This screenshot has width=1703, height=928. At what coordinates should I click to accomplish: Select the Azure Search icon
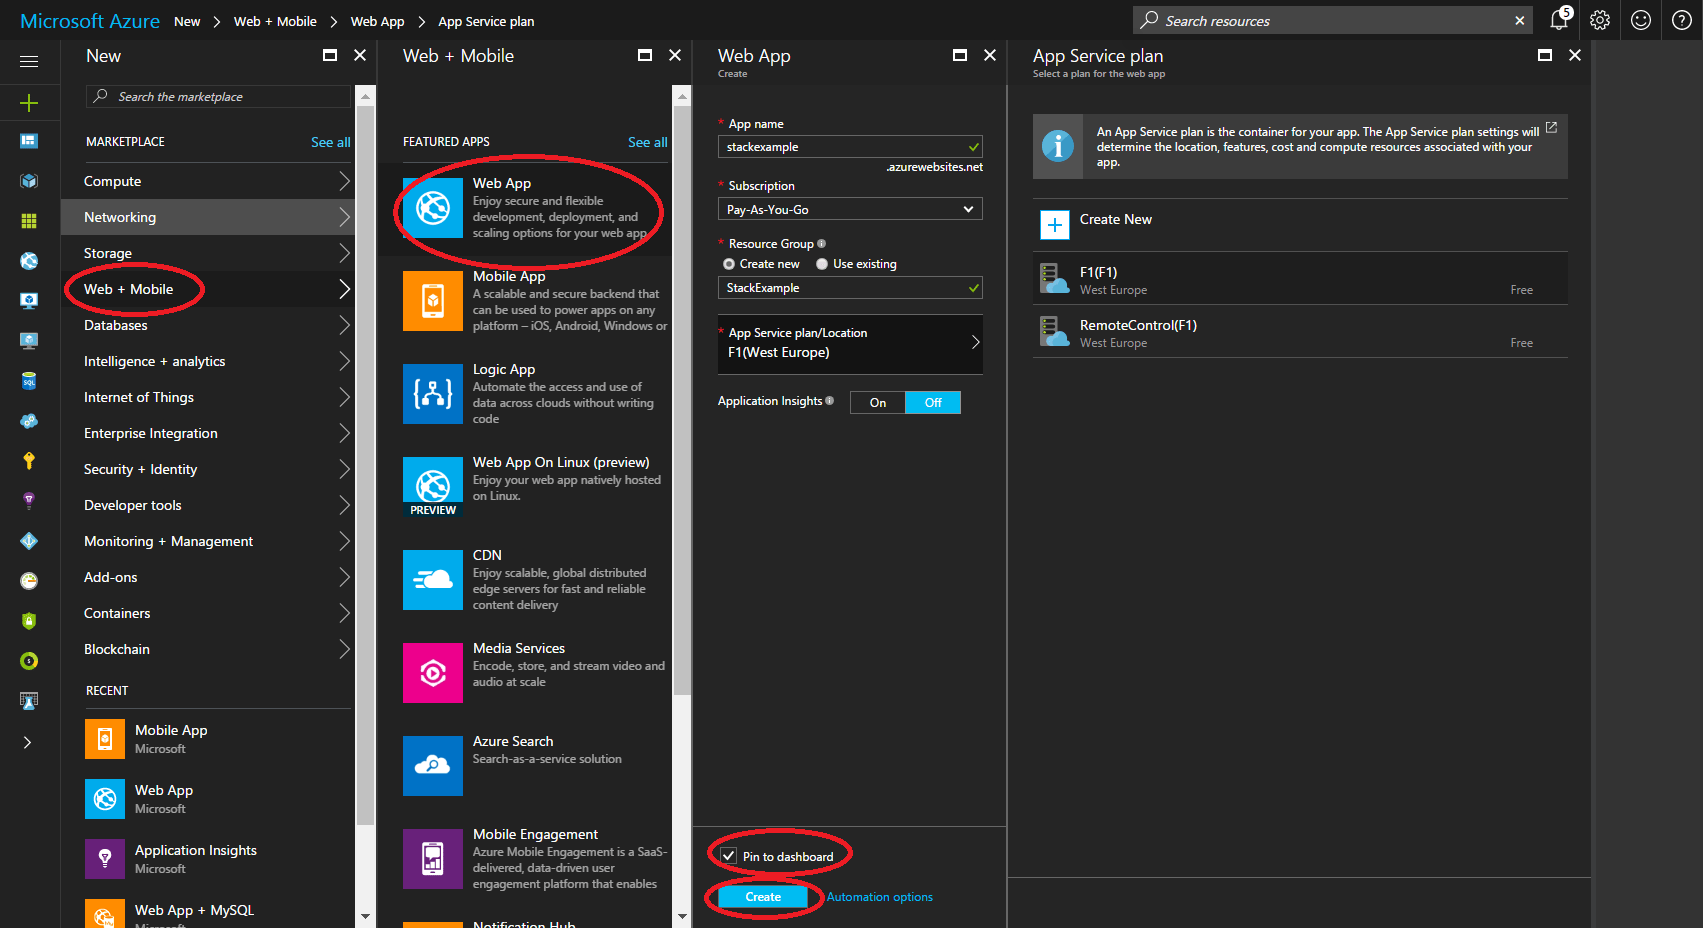click(433, 766)
